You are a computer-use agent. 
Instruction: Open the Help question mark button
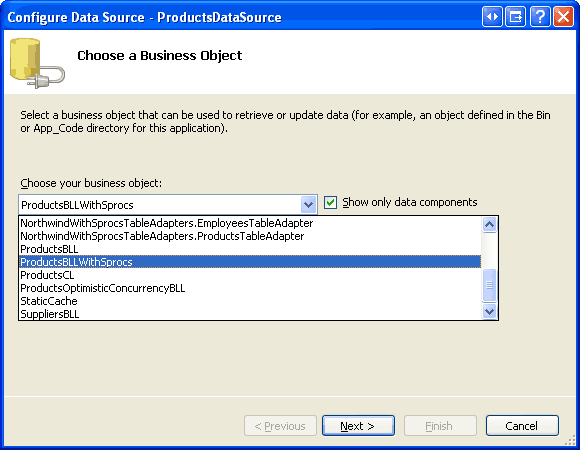[540, 17]
